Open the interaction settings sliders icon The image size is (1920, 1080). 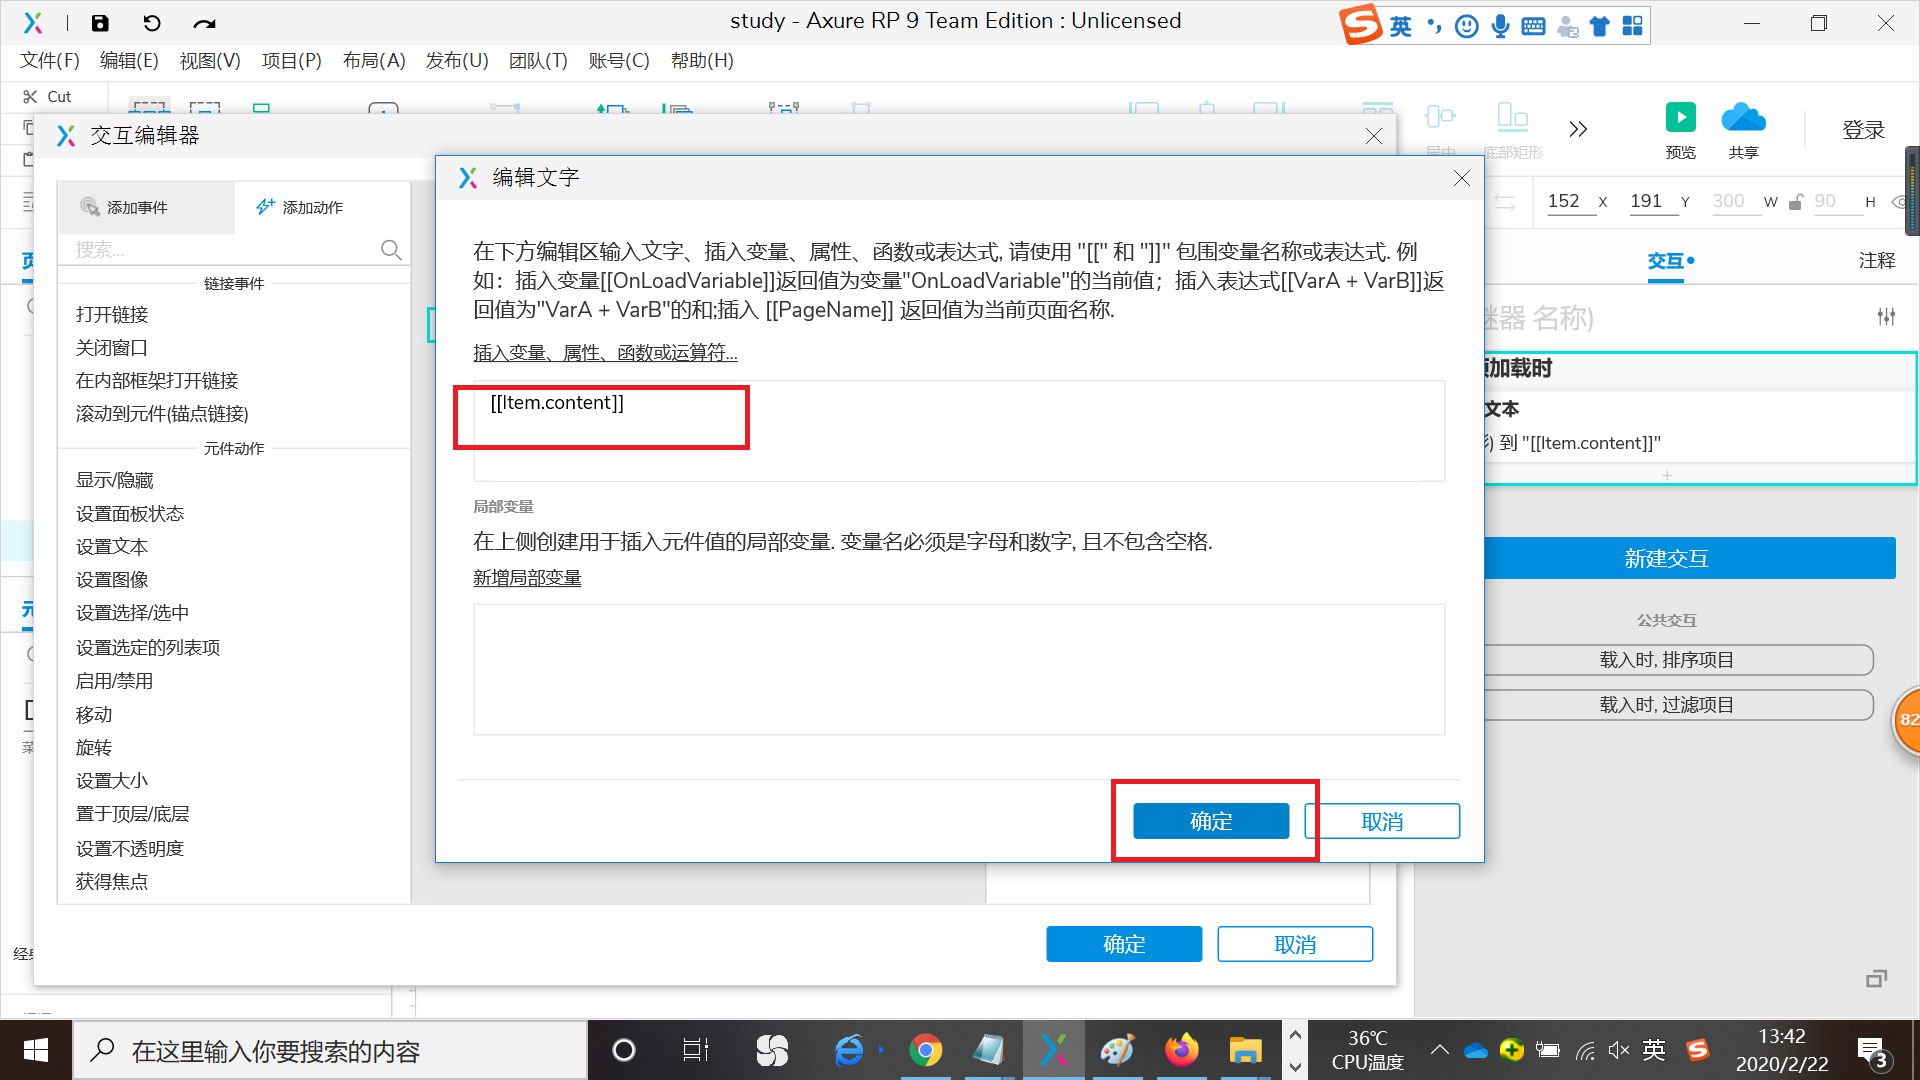click(x=1886, y=317)
